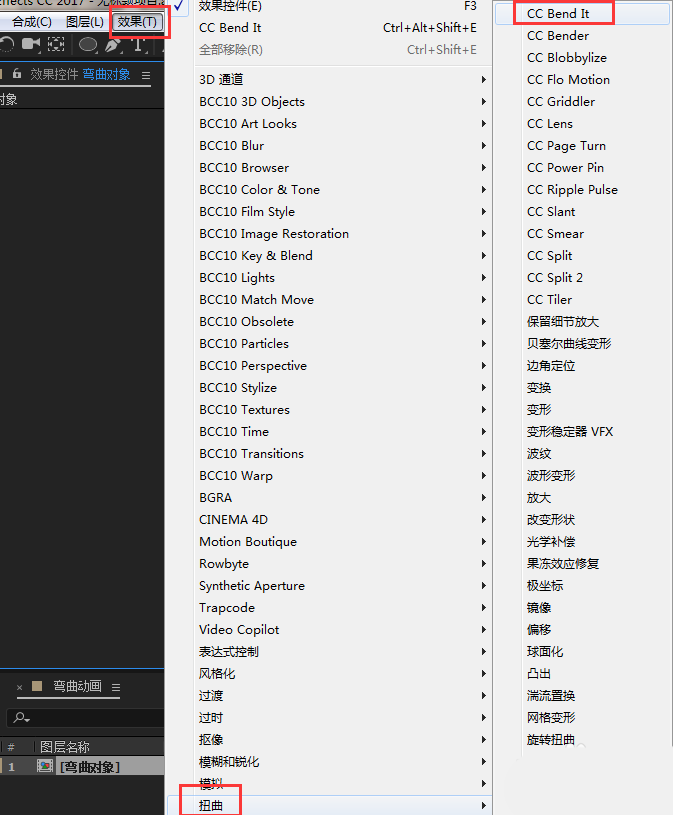Click the 图层名称 column header
The width and height of the screenshot is (673, 815).
[65, 747]
